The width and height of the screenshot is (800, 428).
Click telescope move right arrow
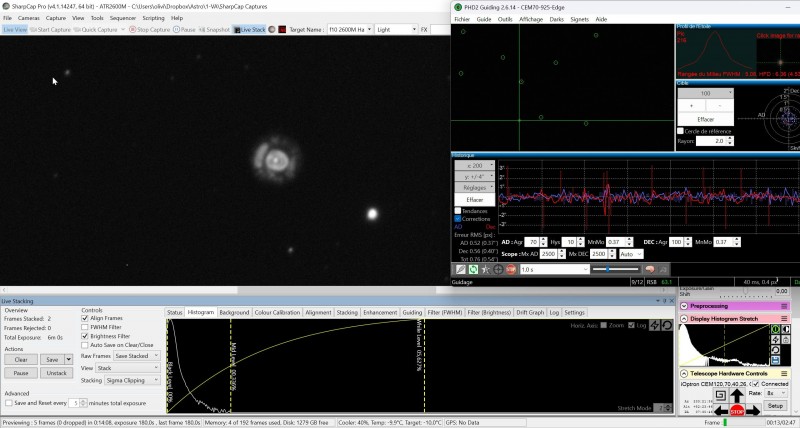[x=753, y=410]
